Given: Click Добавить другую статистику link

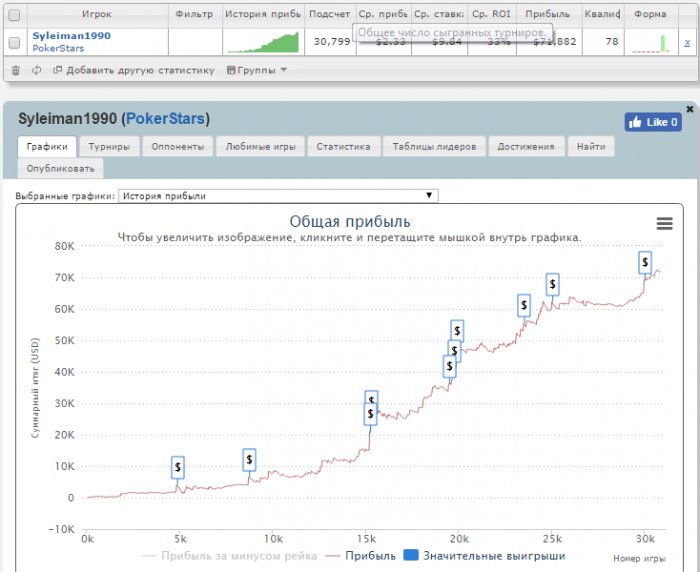Looking at the screenshot, I should point(134,70).
